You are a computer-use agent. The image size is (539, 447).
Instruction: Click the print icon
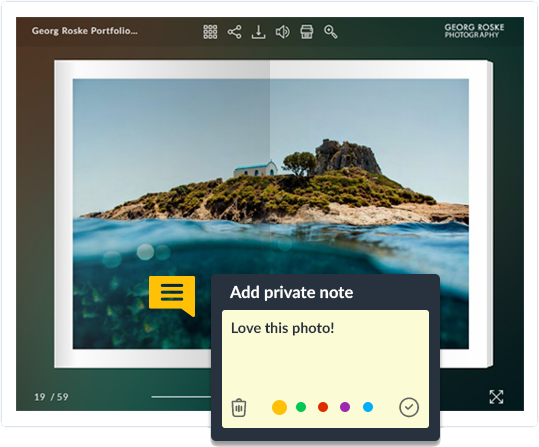[x=307, y=32]
